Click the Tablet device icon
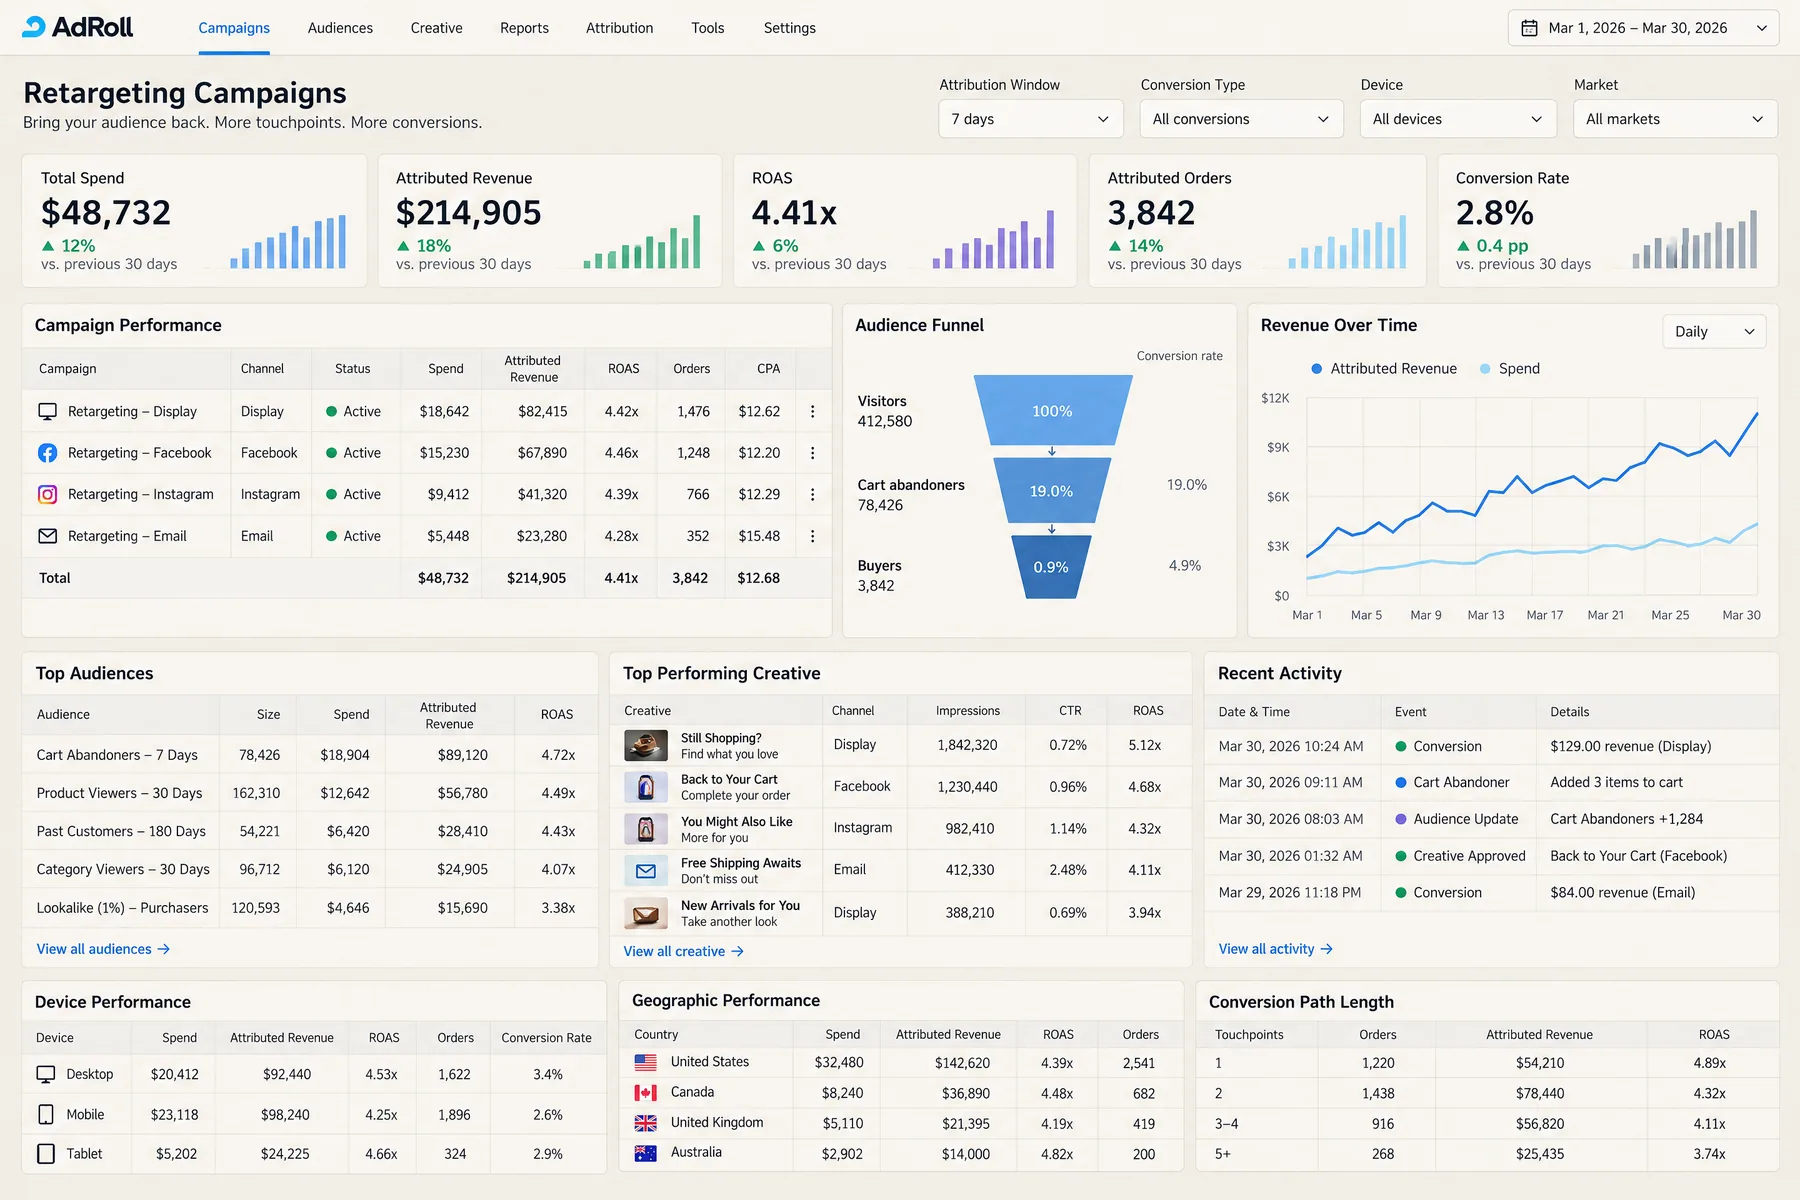 point(46,1153)
